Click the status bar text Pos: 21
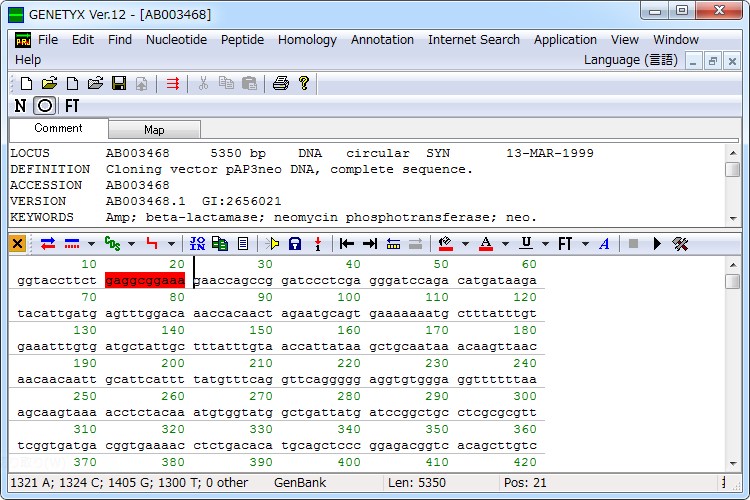The image size is (750, 500). coord(525,483)
